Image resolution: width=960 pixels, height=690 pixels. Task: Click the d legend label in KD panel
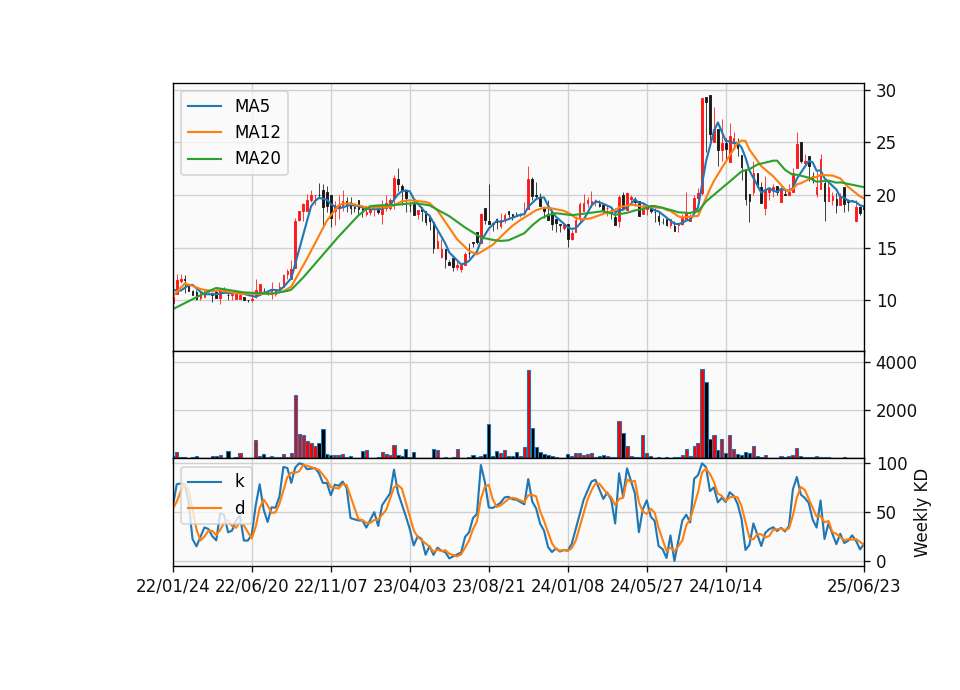tap(239, 508)
